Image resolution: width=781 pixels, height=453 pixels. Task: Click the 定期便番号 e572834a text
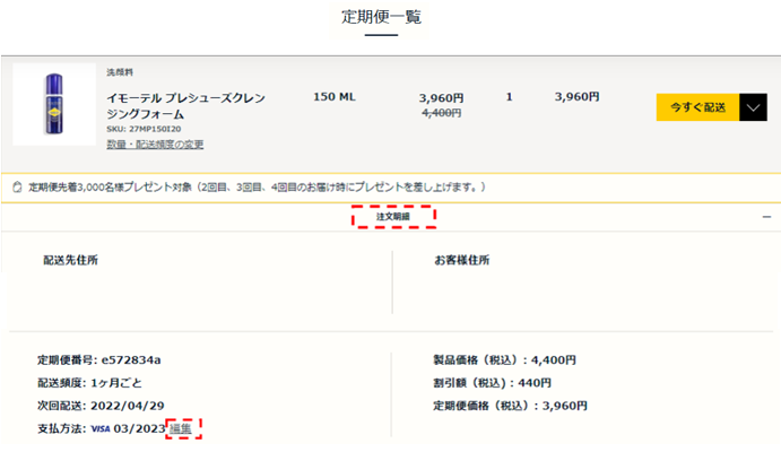(99, 360)
